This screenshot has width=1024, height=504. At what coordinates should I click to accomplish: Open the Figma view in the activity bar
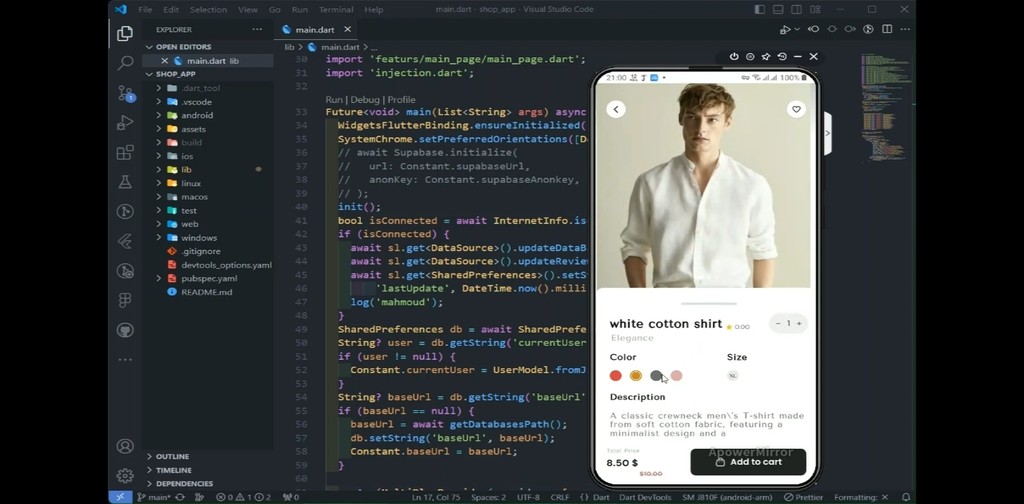click(x=125, y=300)
